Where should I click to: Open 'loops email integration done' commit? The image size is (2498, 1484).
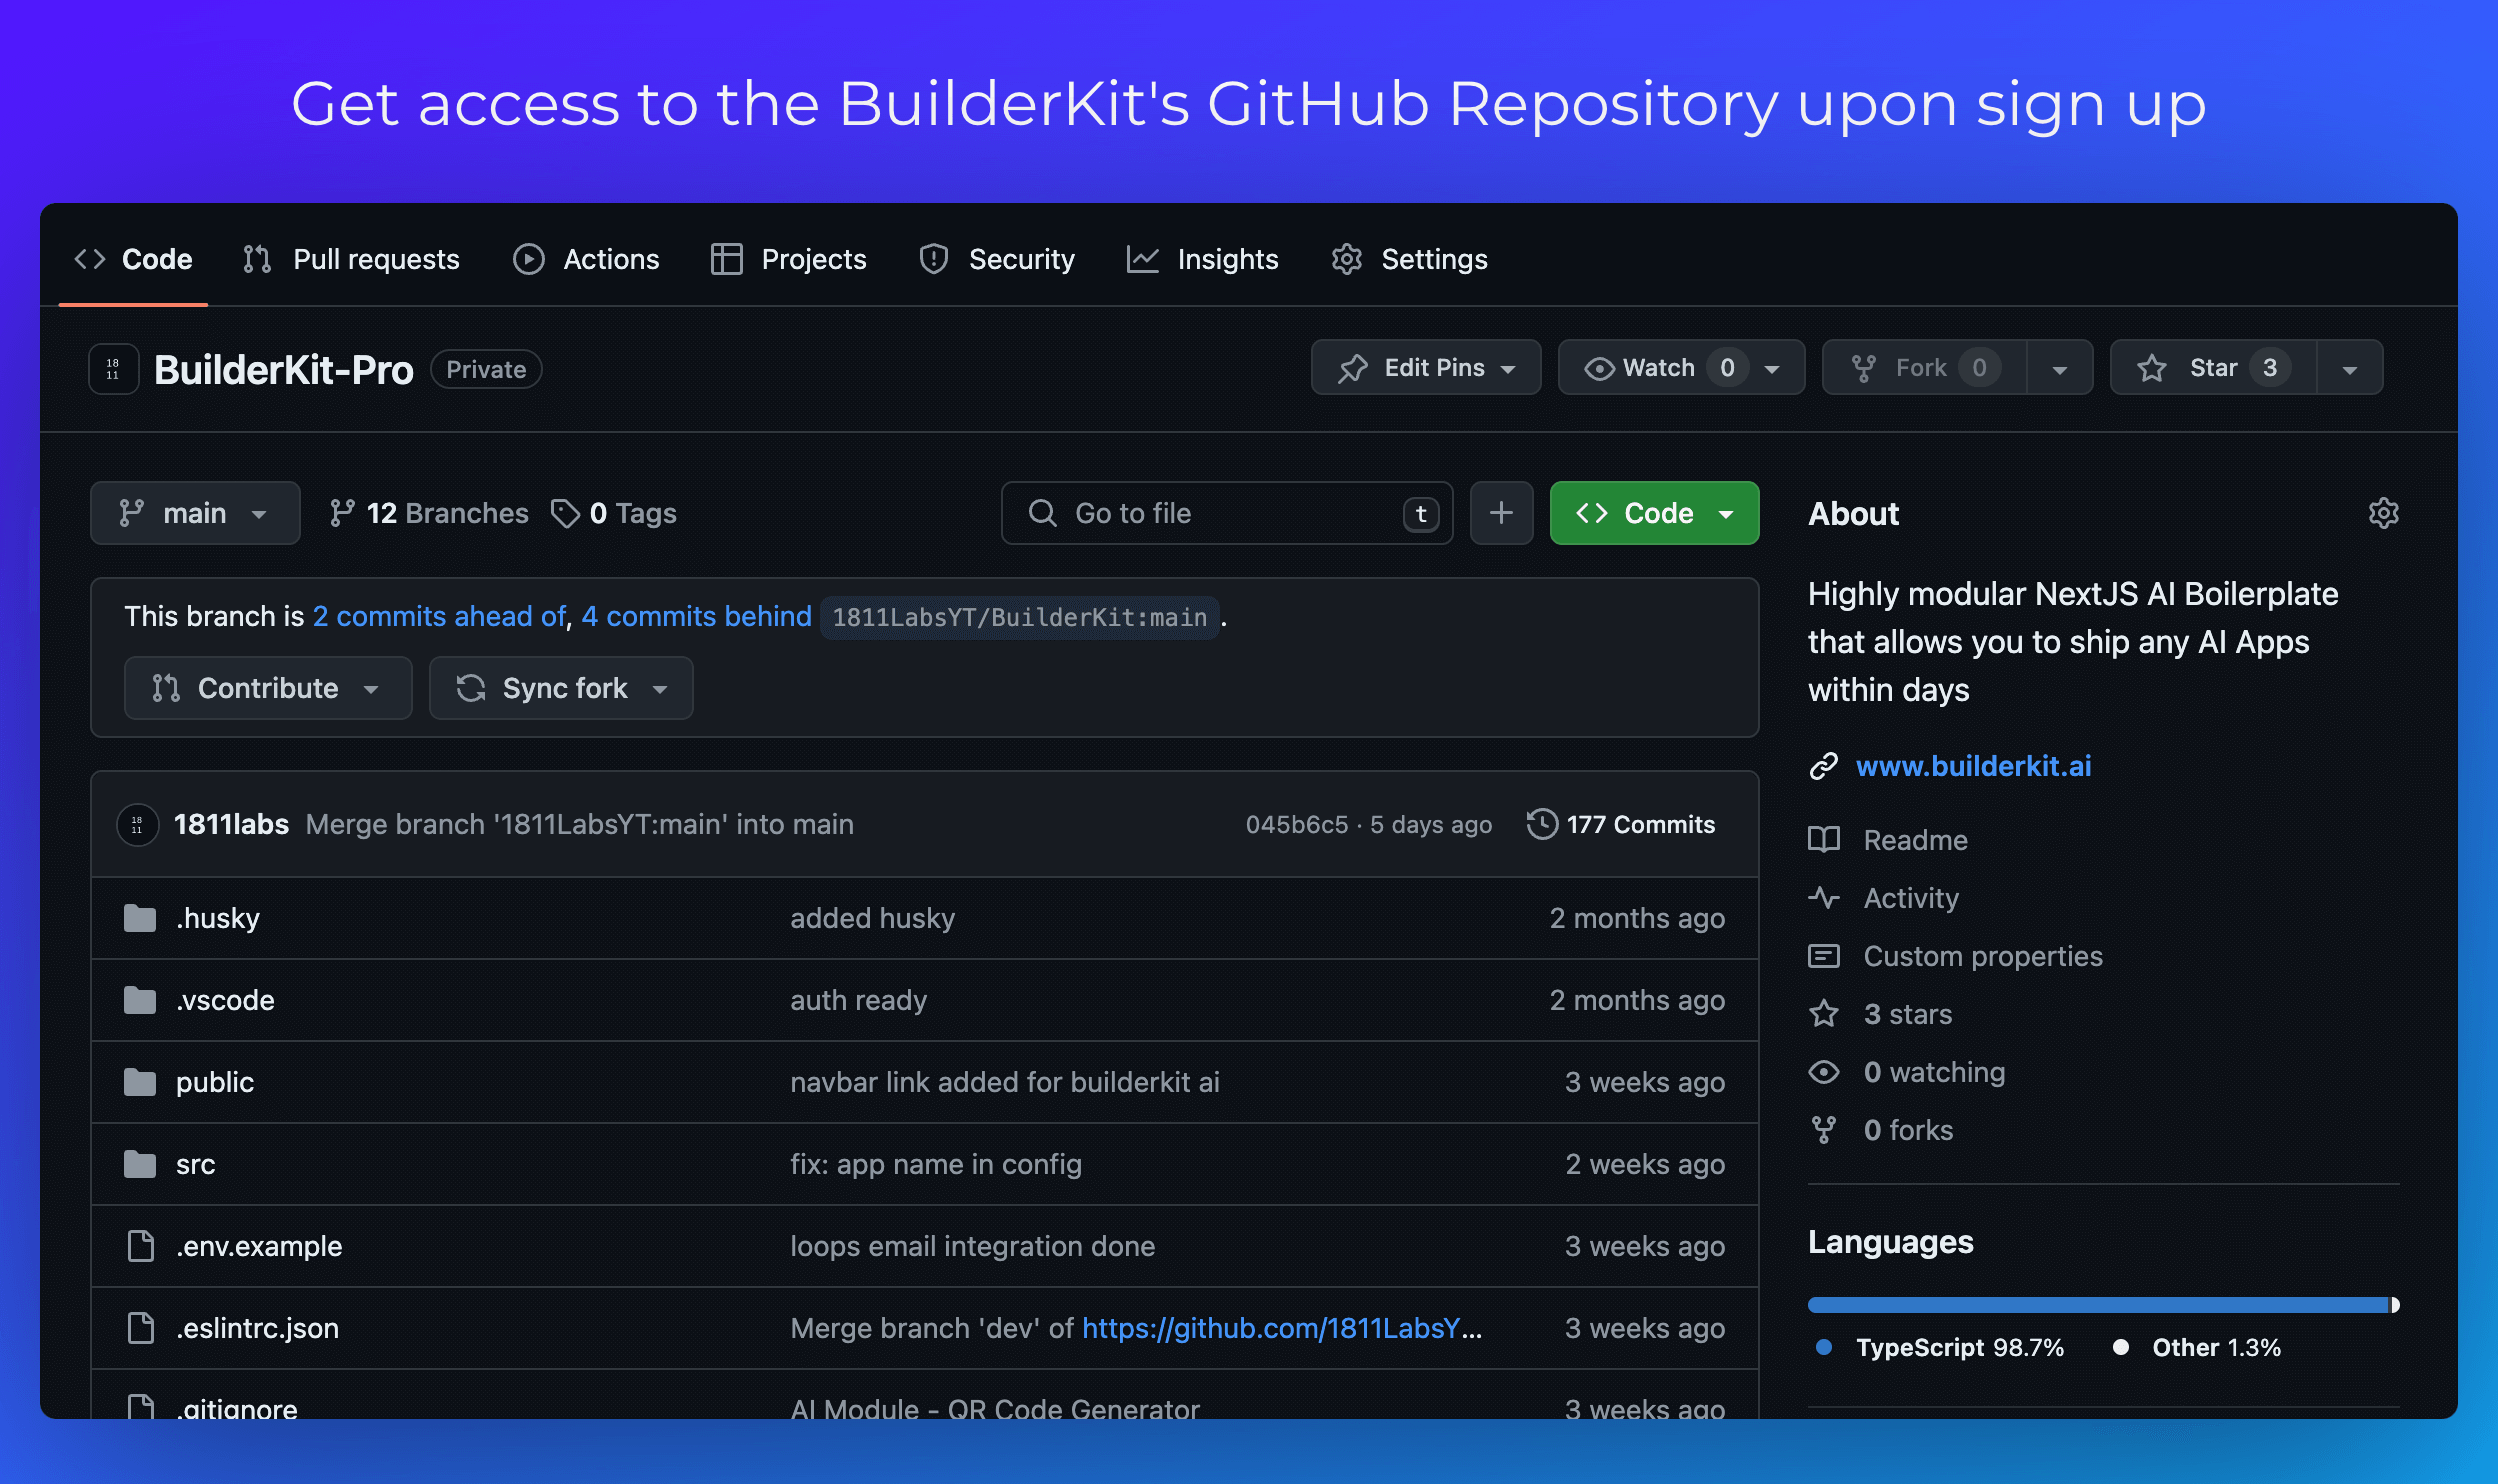tap(973, 1246)
